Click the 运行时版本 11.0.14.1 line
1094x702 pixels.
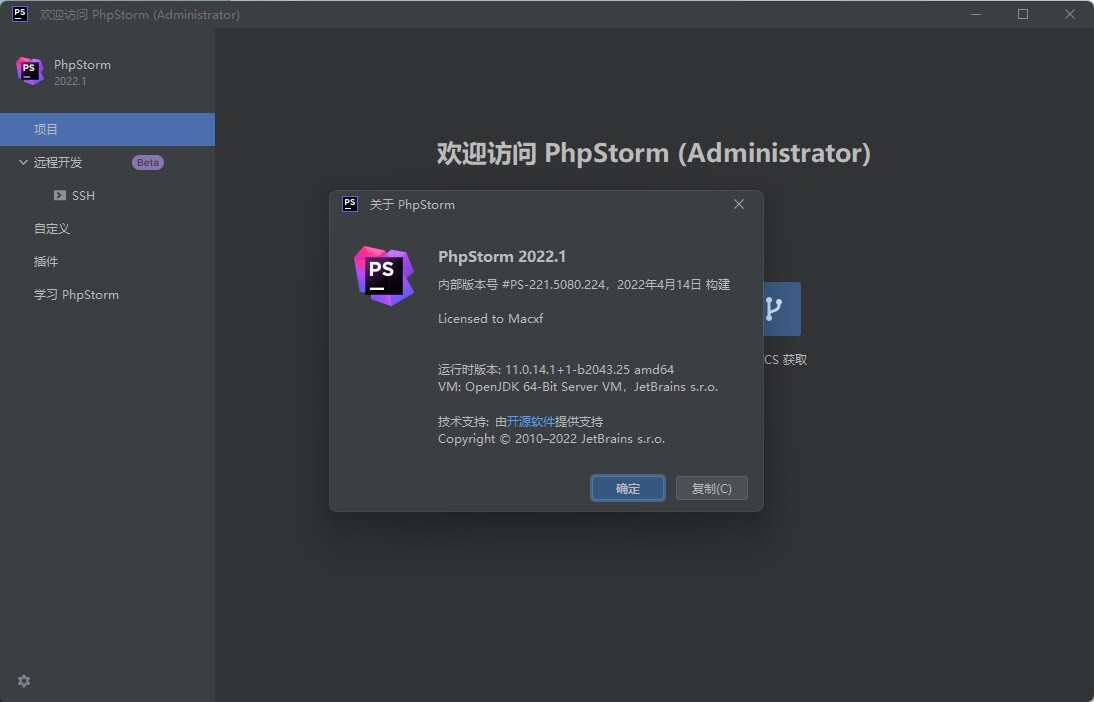[556, 370]
